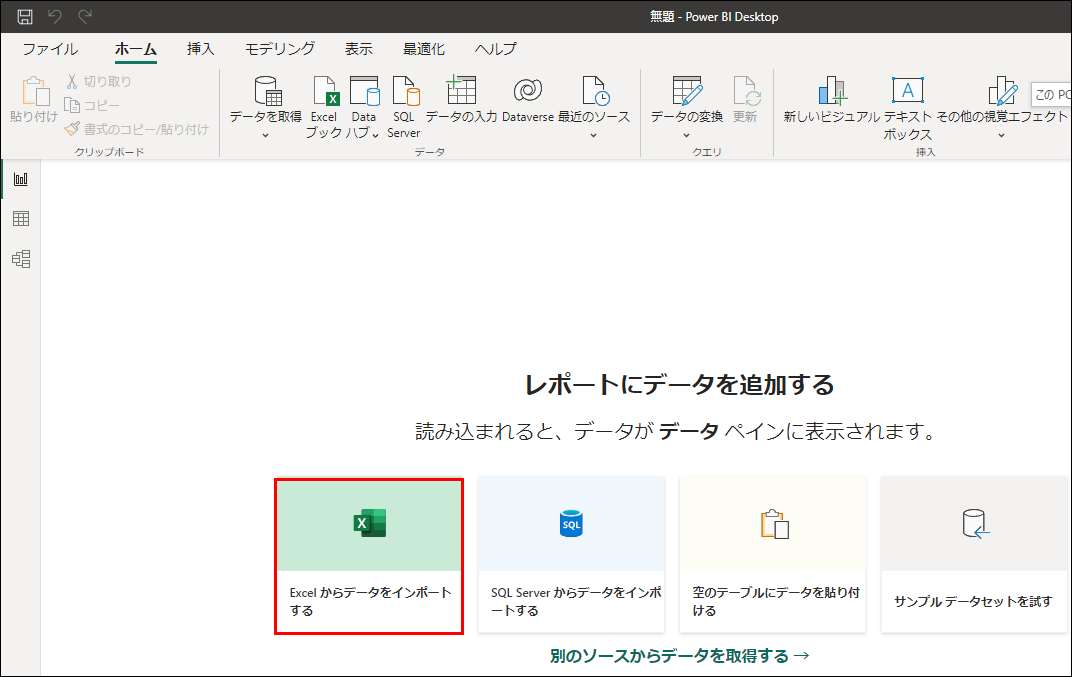Image resolution: width=1072 pixels, height=677 pixels.
Task: Click サンプル データセットを試す card
Action: pos(974,555)
